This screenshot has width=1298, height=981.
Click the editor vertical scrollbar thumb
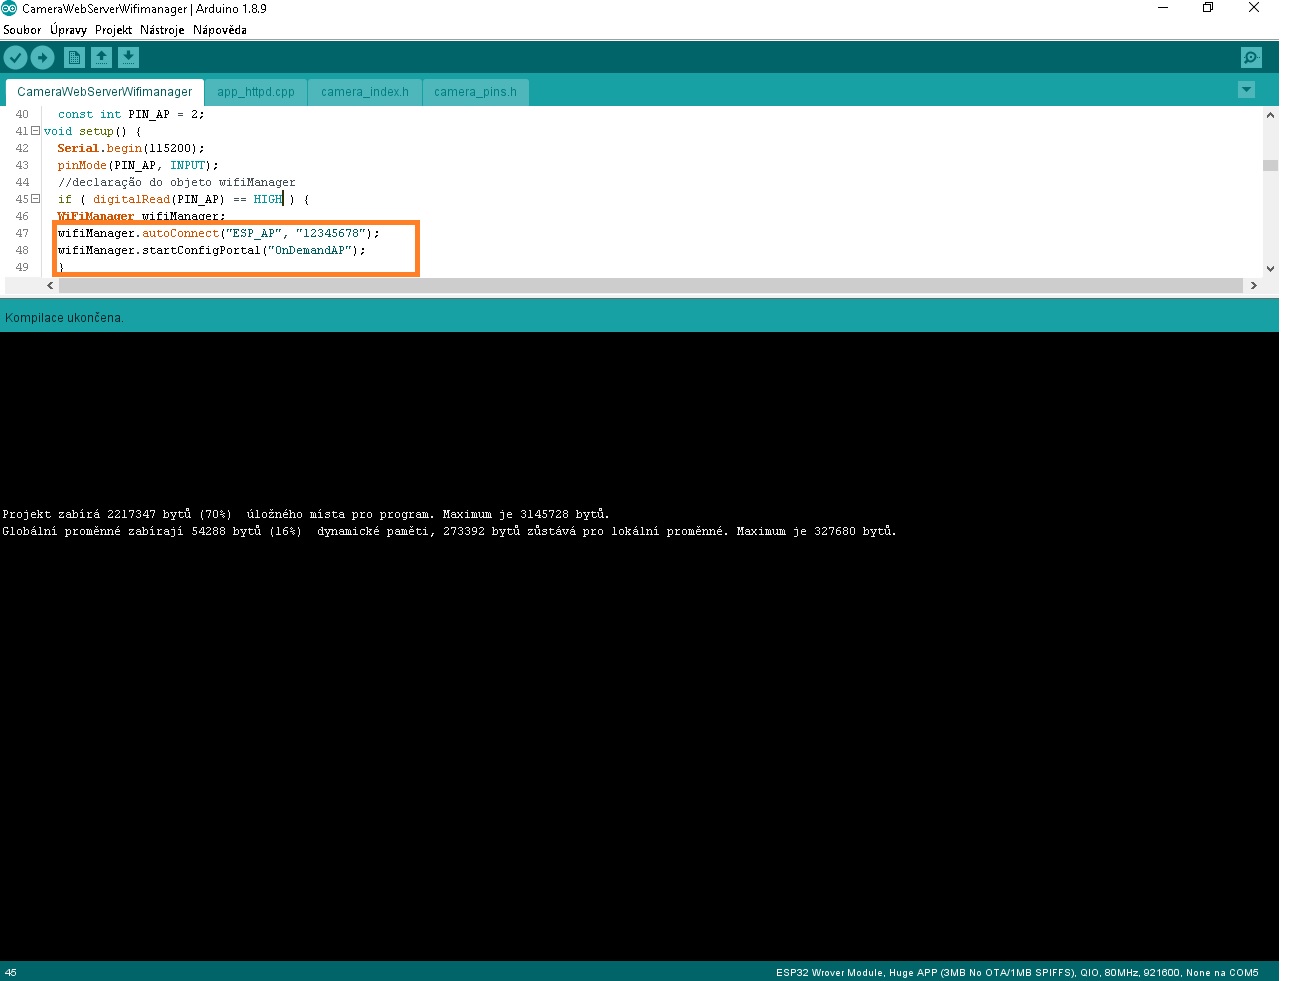tap(1270, 165)
